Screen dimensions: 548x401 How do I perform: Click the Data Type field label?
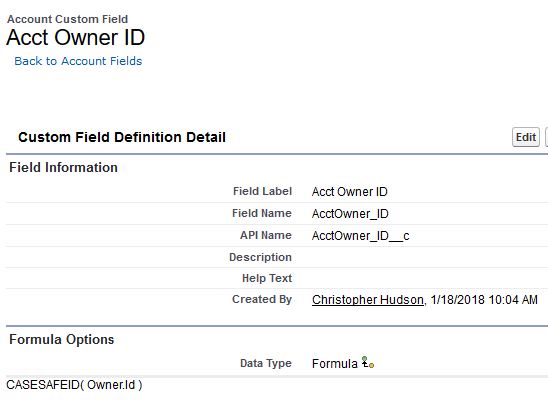266,363
